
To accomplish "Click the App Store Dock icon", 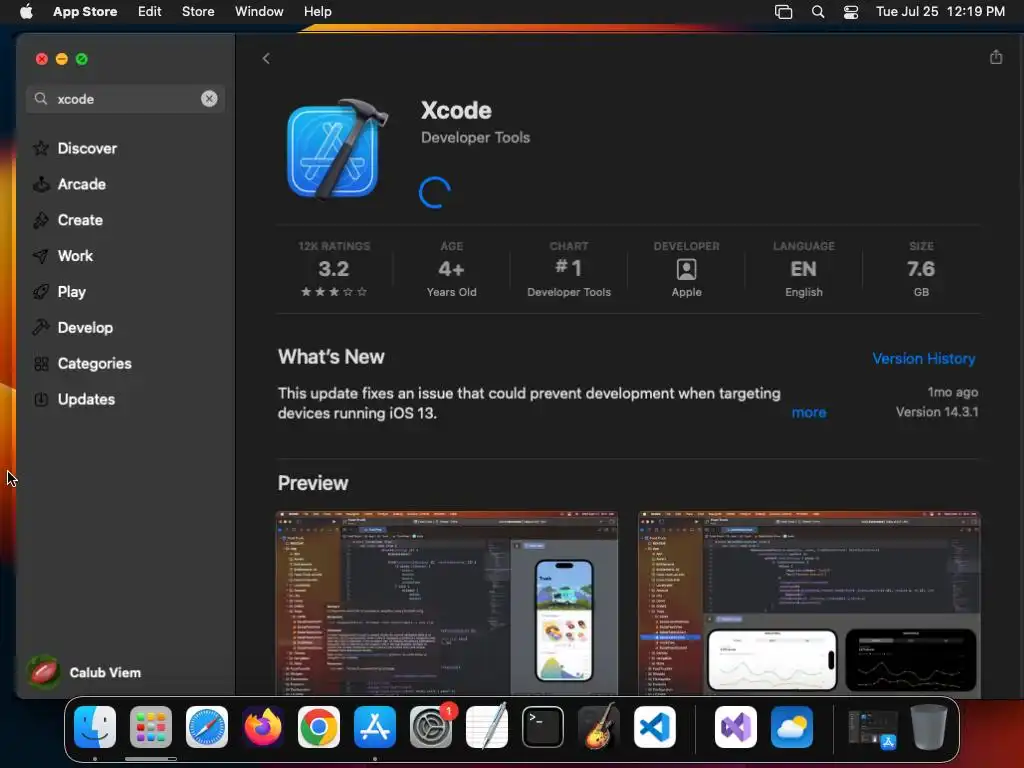I will [375, 727].
